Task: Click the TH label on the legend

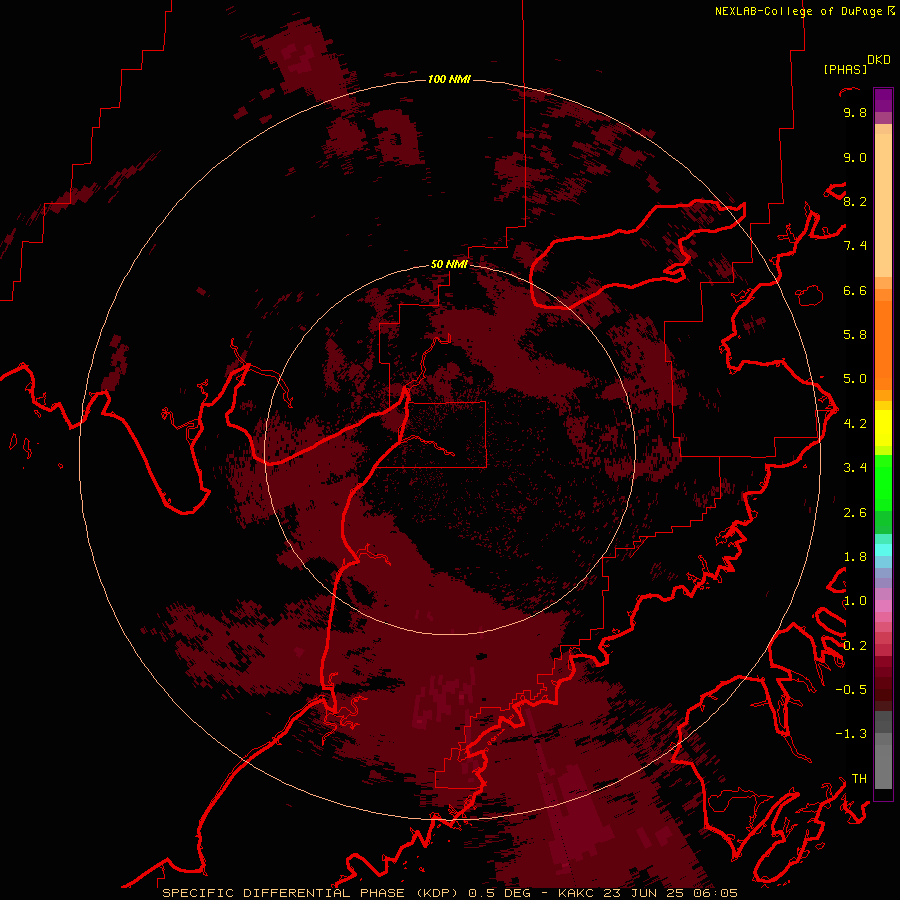Action: [859, 779]
